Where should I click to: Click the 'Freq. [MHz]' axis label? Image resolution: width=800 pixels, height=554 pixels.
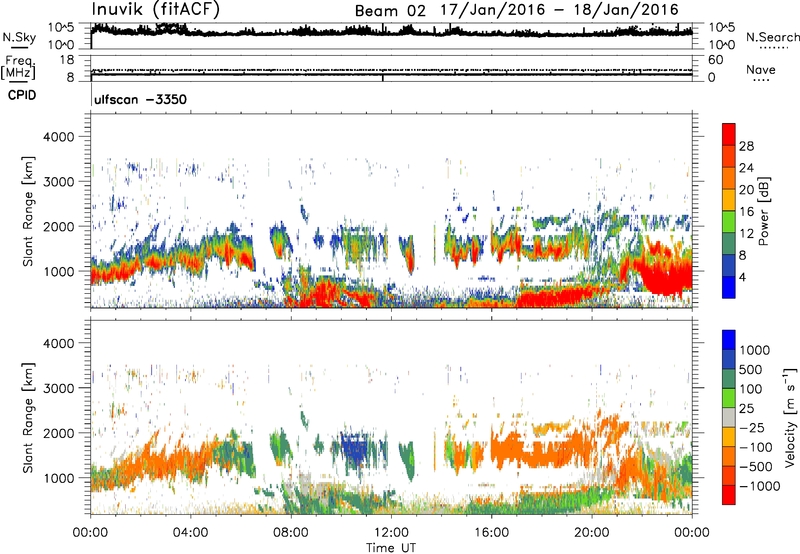coord(18,67)
